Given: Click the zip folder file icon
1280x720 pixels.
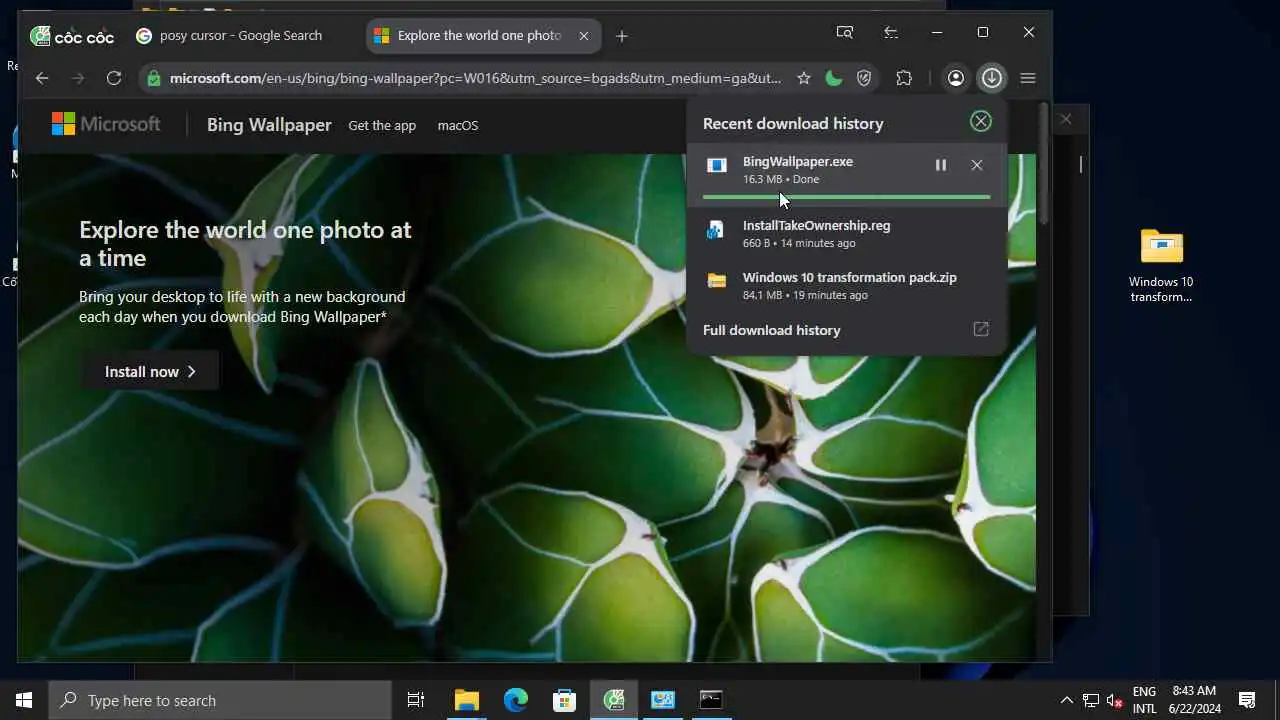Looking at the screenshot, I should tap(716, 281).
